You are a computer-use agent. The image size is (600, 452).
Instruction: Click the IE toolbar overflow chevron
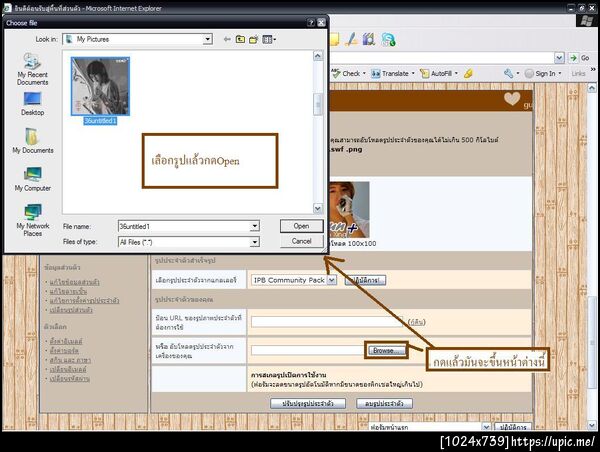pos(593,70)
